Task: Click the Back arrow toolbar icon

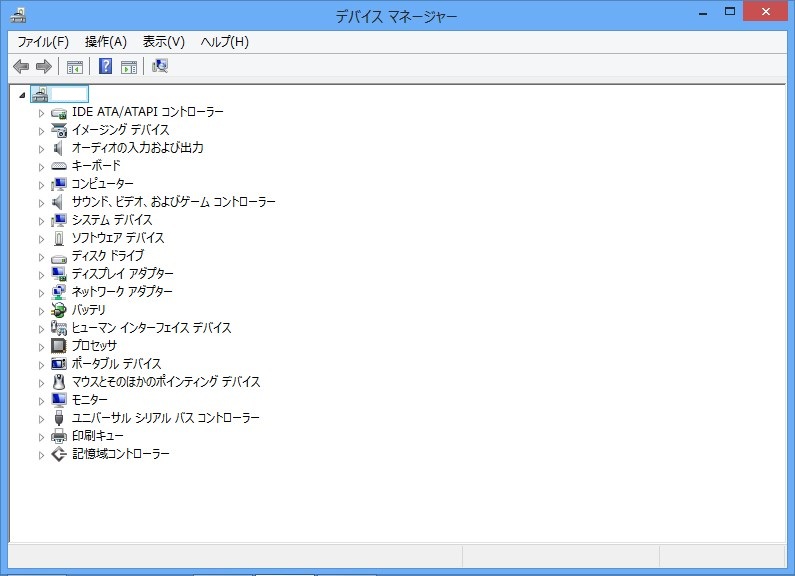Action: [x=20, y=67]
